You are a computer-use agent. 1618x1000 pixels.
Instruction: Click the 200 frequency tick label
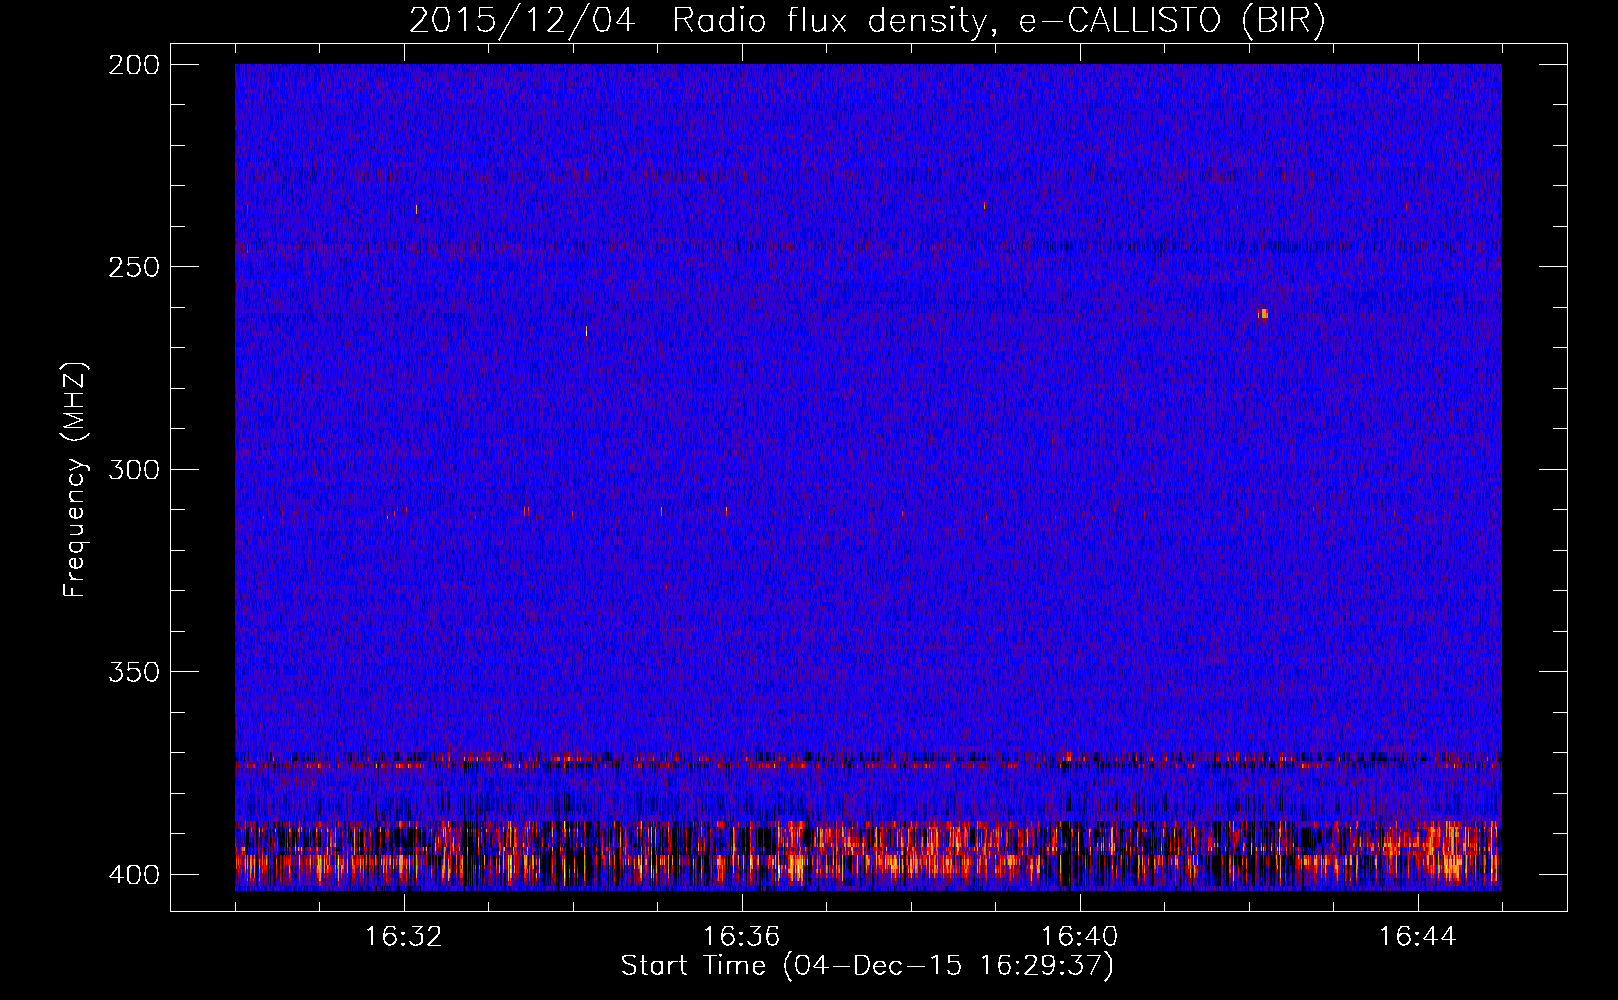[133, 65]
